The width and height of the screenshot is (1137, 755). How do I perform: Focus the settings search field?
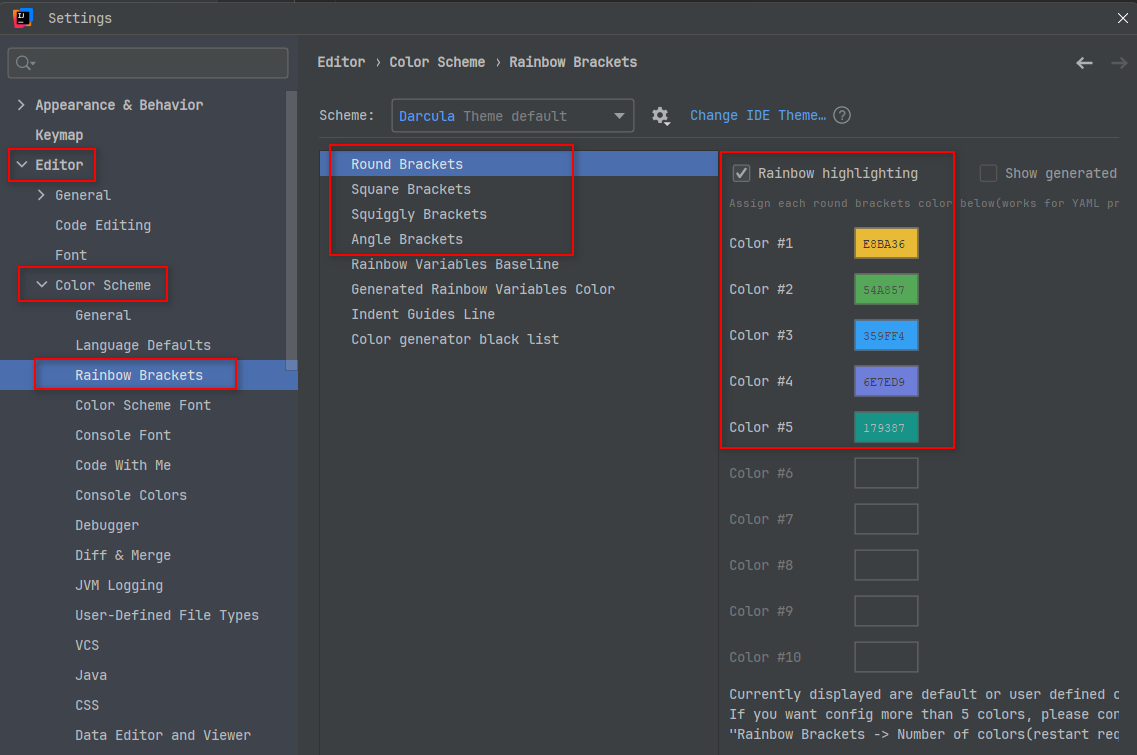[x=148, y=63]
